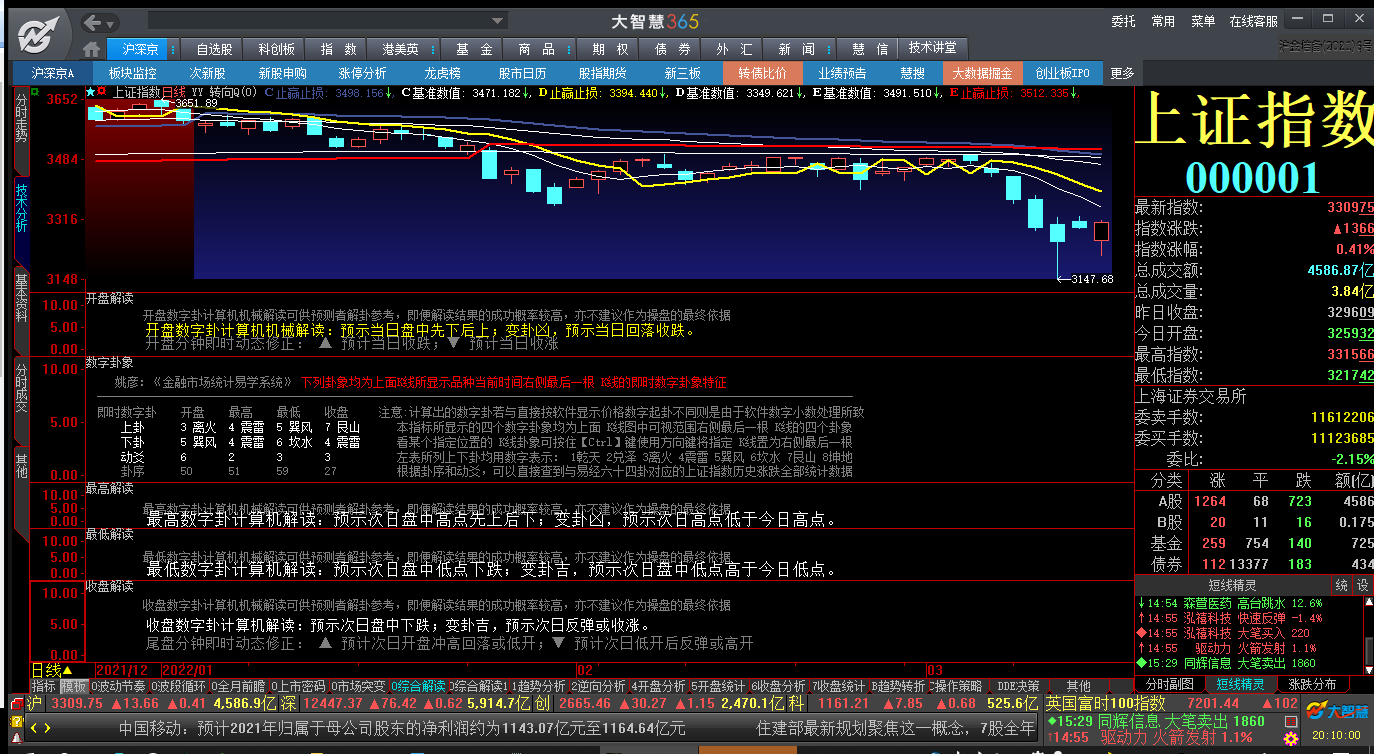Click into the stock code search field
Screen dimensions: 1374x754
click(318, 21)
